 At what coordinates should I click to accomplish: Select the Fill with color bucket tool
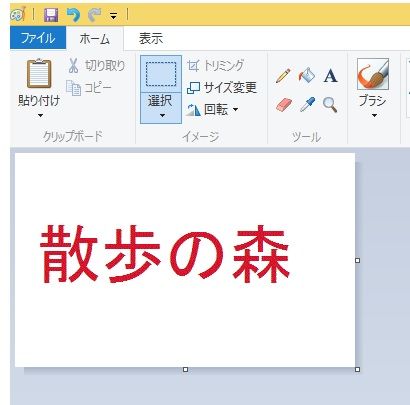(x=307, y=75)
